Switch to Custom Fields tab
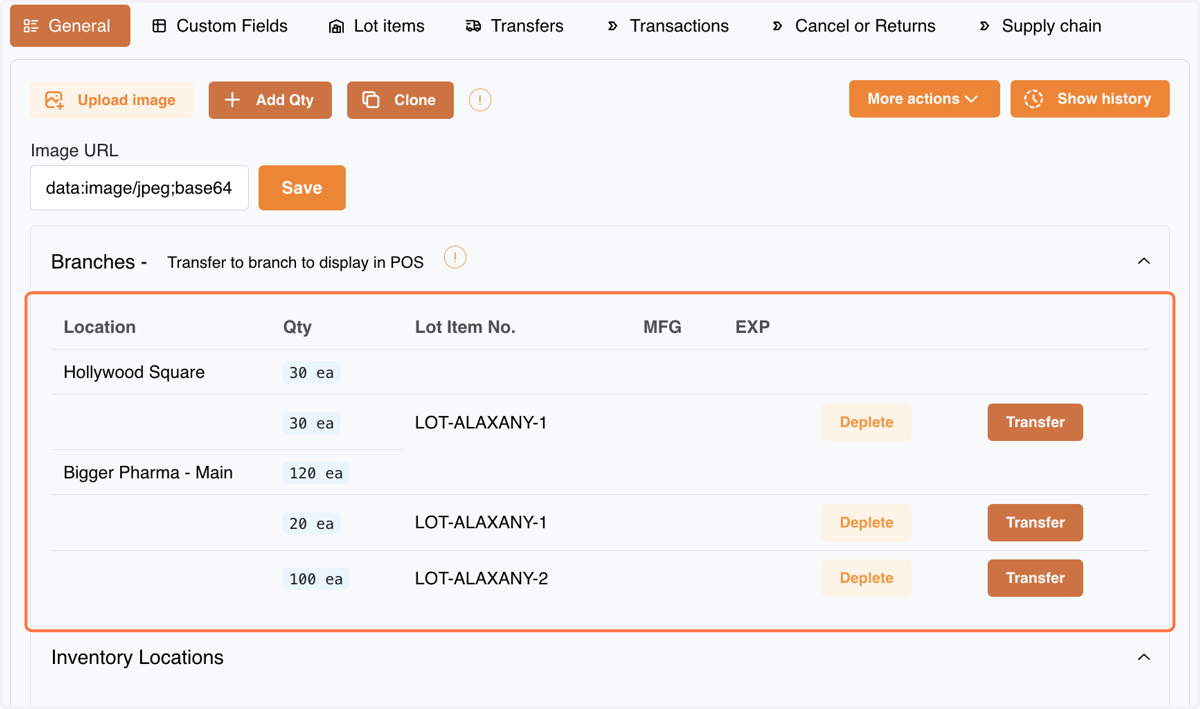 pyautogui.click(x=220, y=26)
